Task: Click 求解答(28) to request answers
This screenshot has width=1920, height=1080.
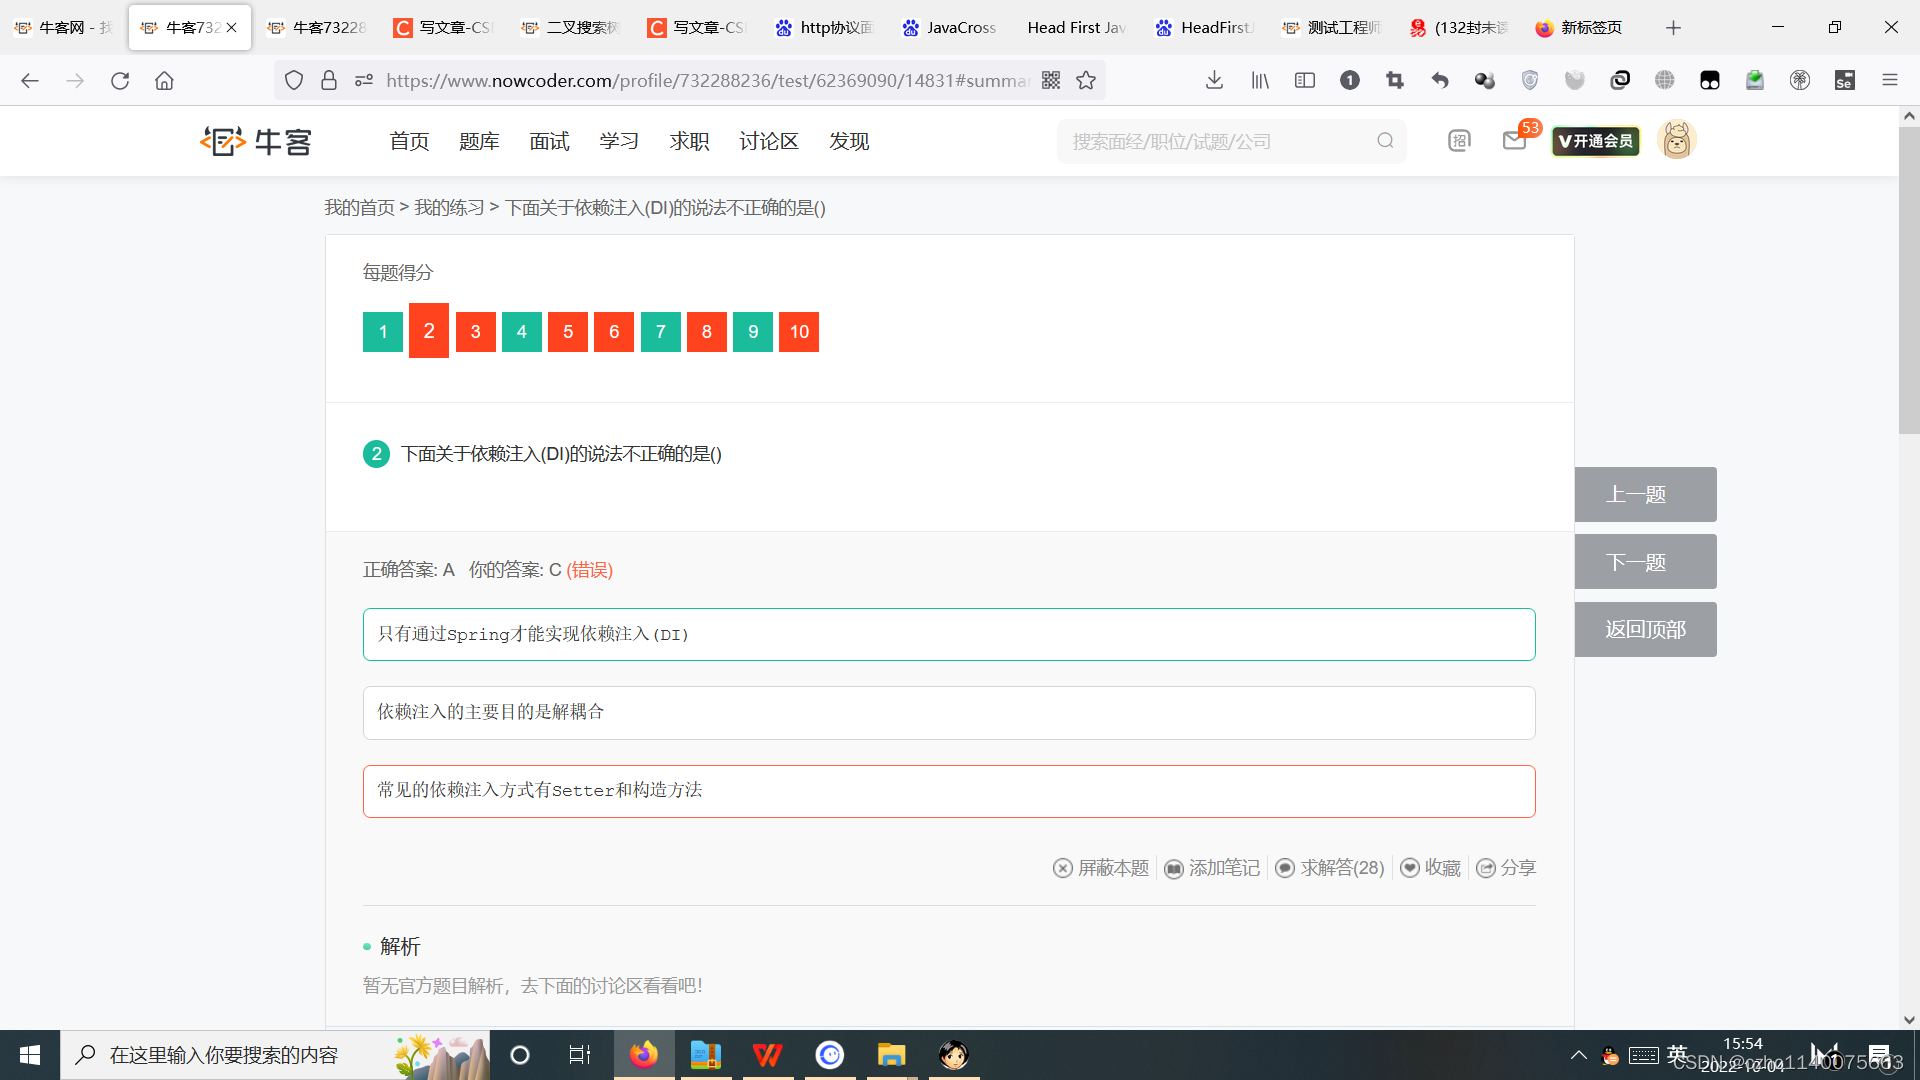Action: click(x=1330, y=868)
